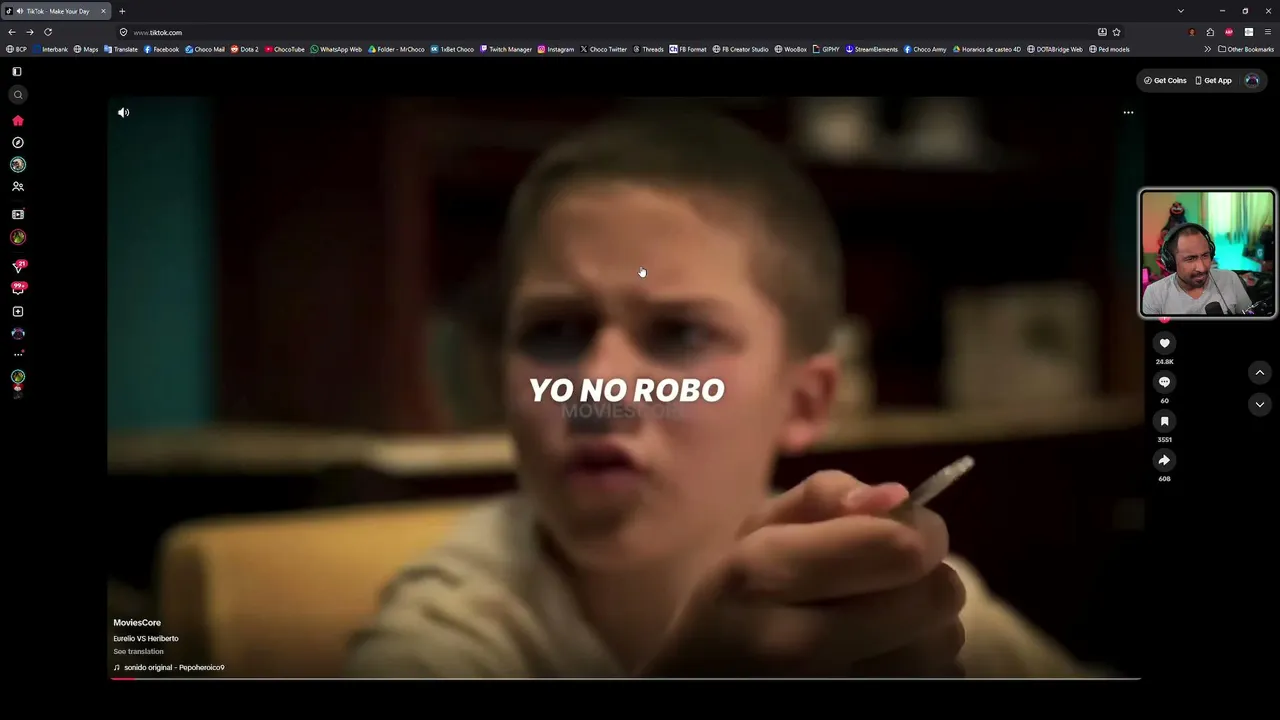Open TikTok search from the sidebar
Viewport: 1280px width, 720px height.
click(18, 95)
